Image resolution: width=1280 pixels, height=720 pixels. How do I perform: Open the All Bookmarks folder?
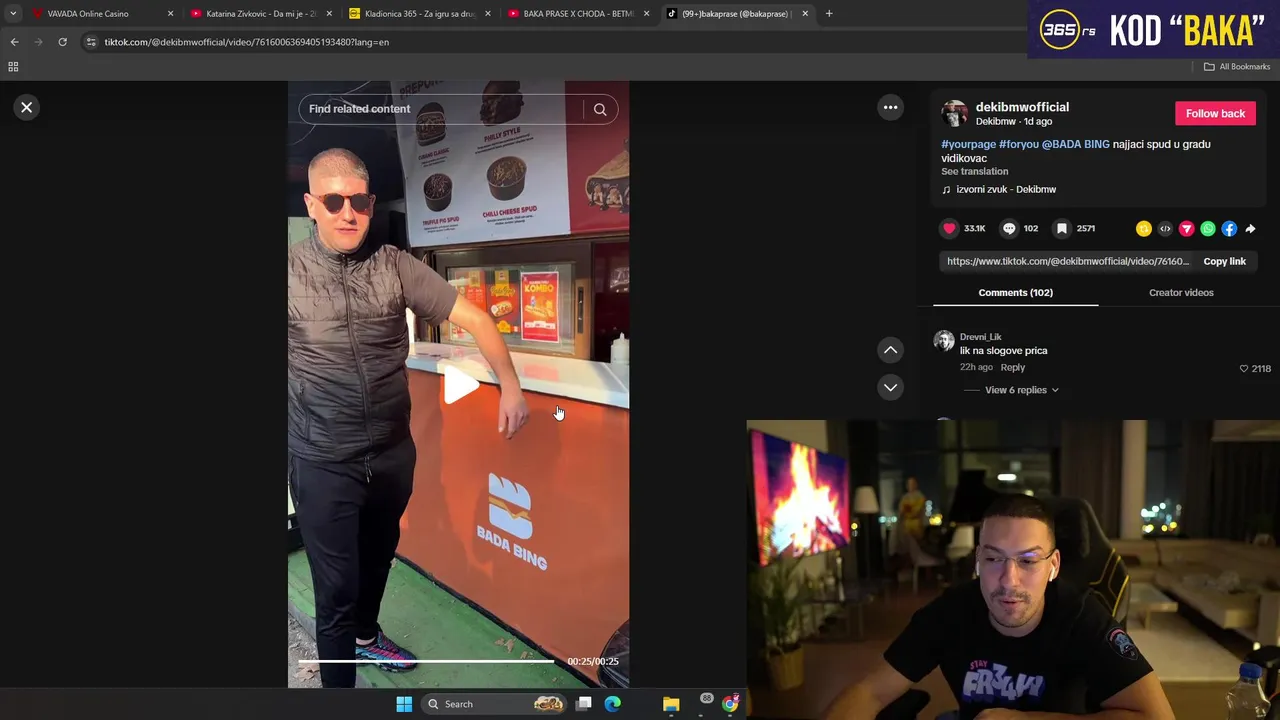[1237, 67]
